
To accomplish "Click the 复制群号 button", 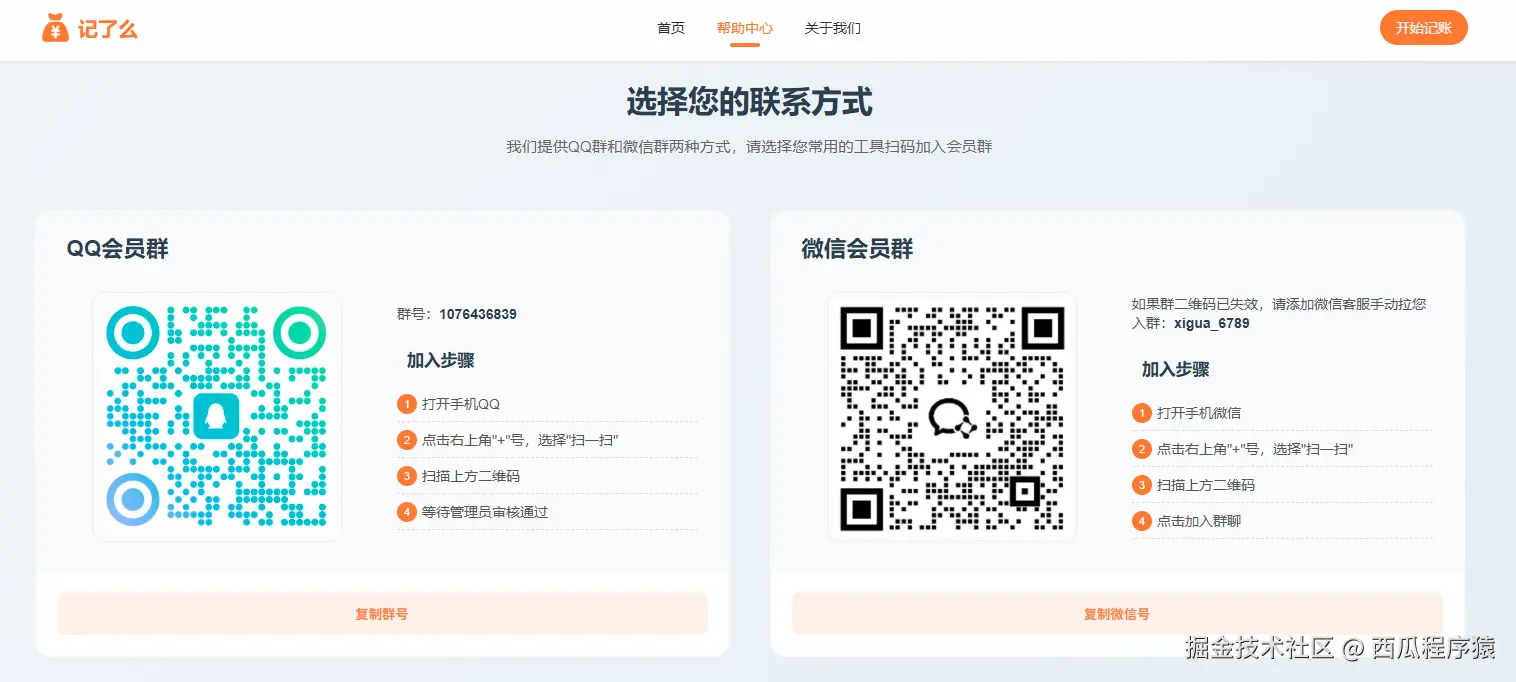I will click(x=382, y=614).
